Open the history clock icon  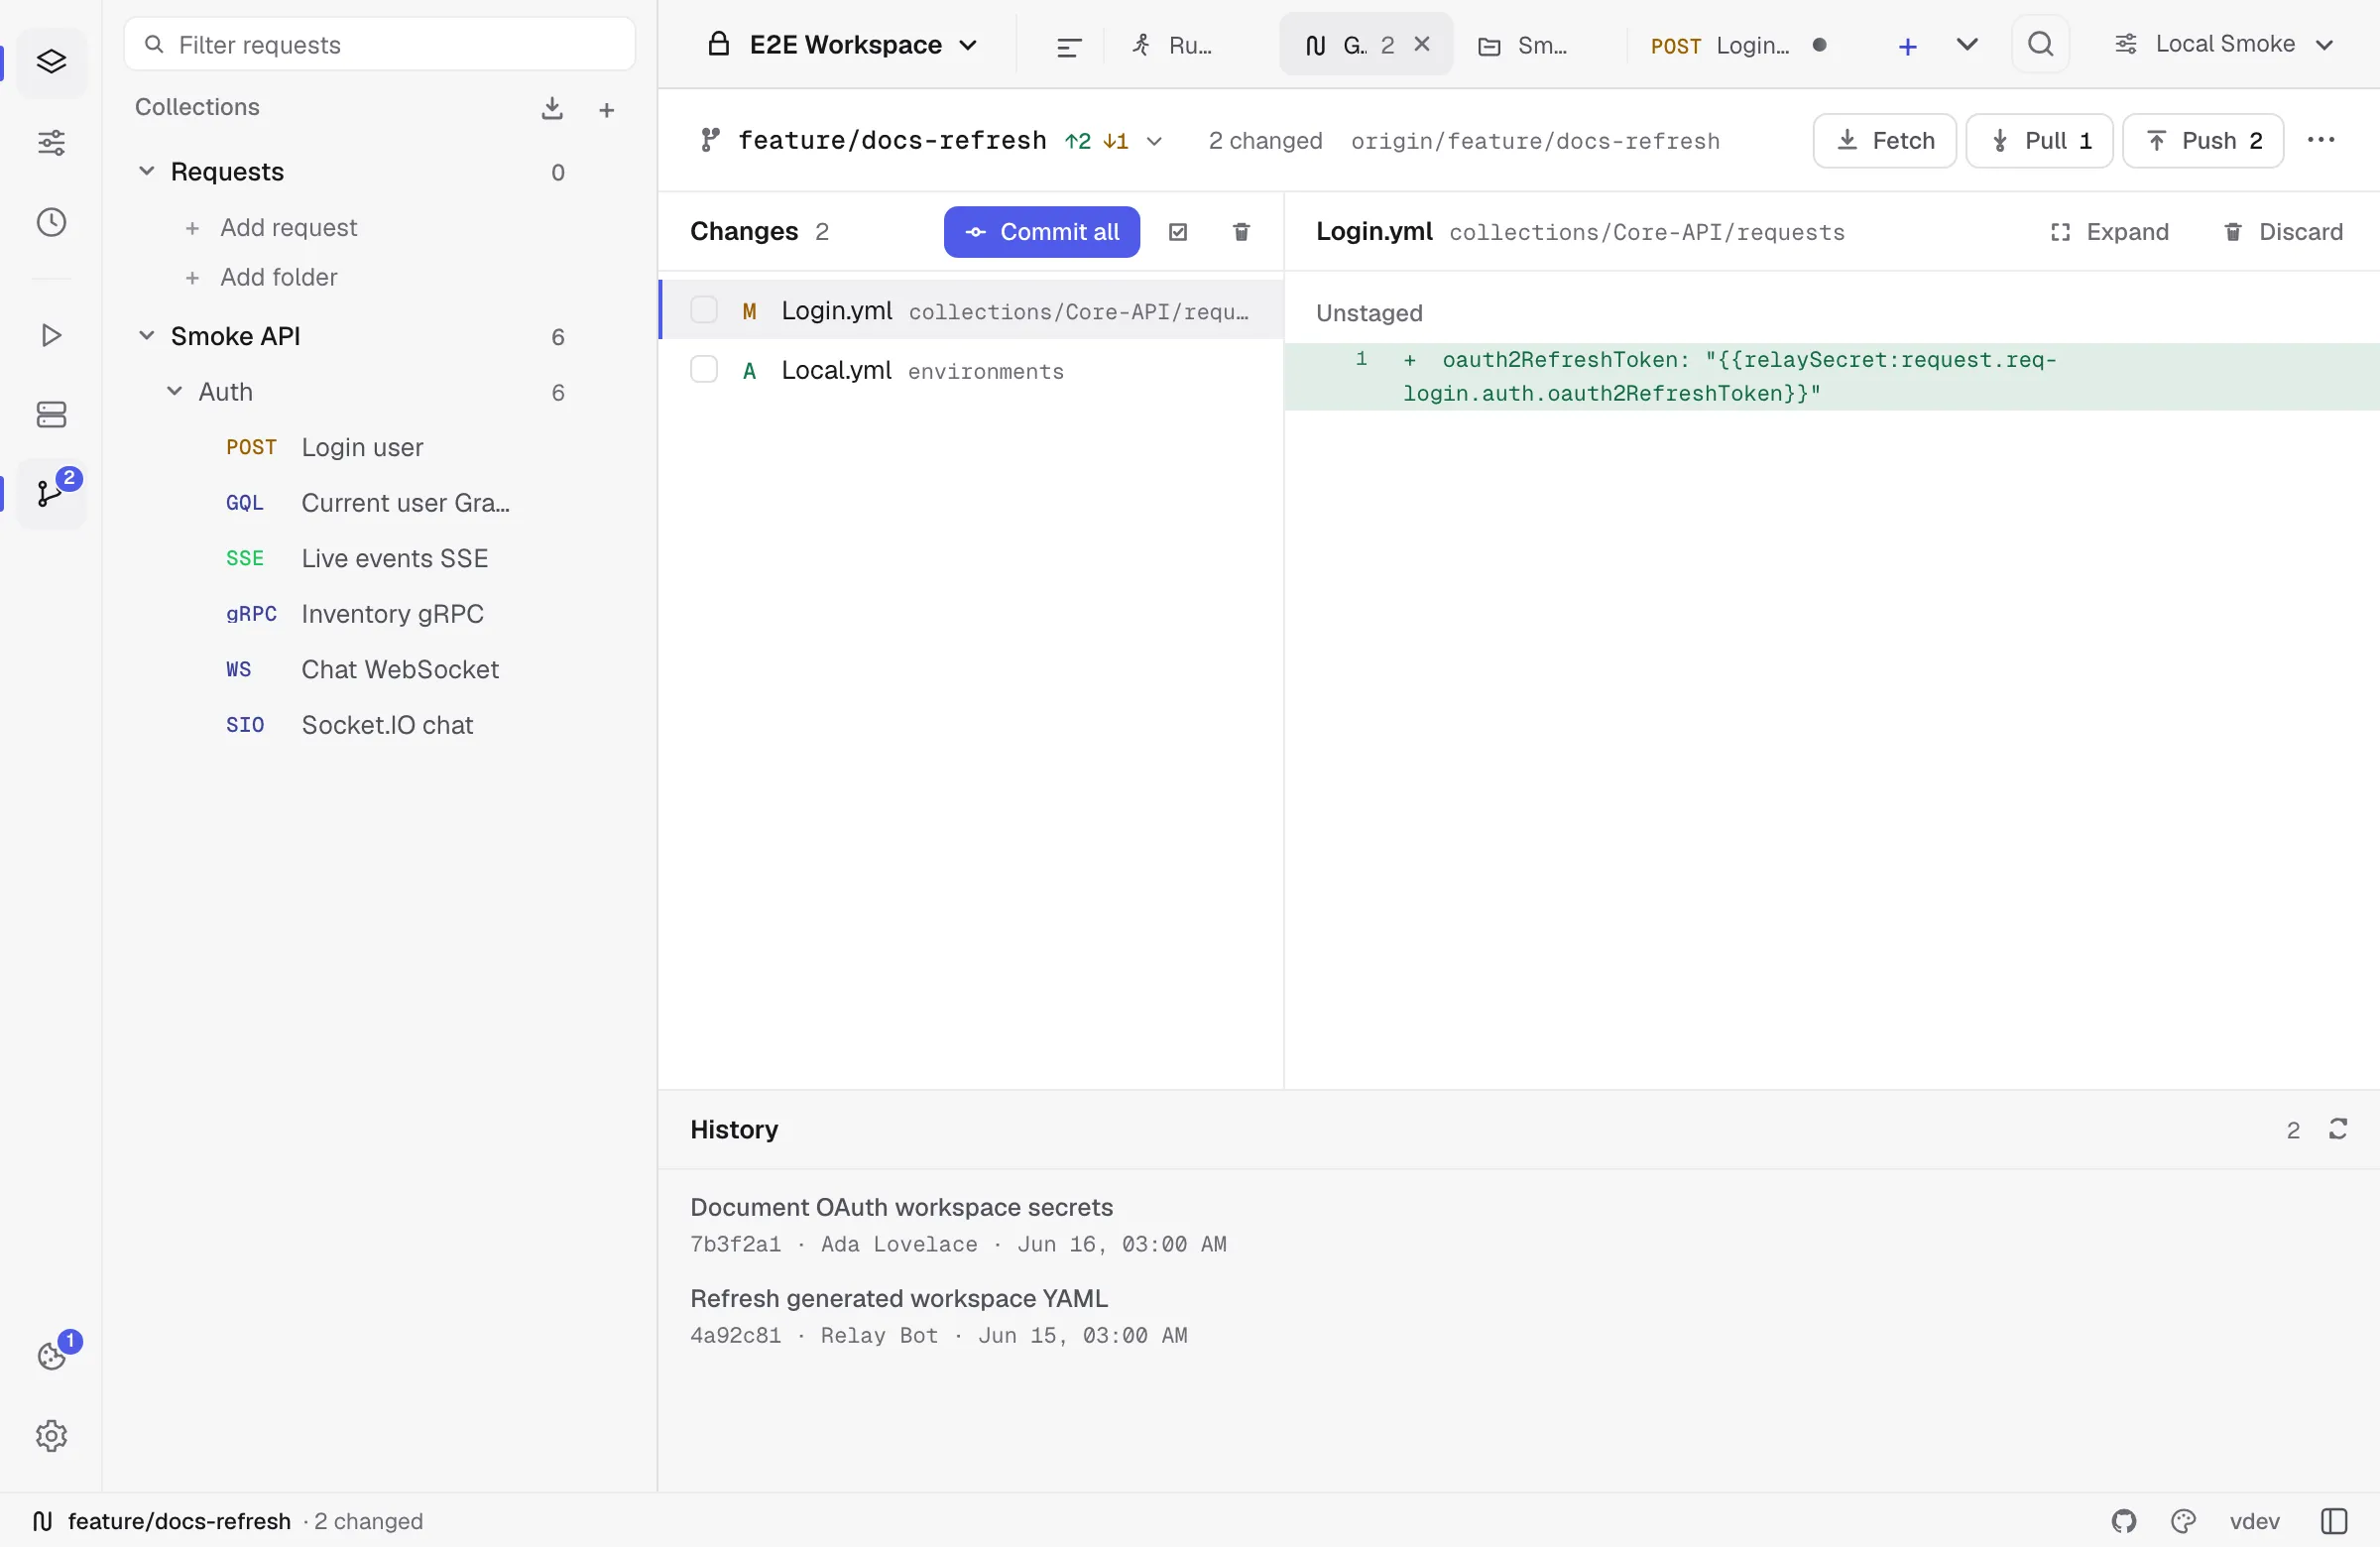(51, 222)
